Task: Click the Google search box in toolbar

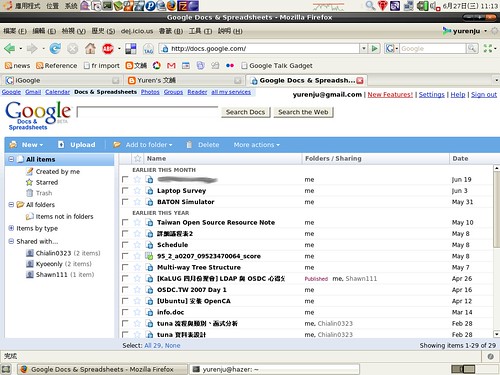Action: (432, 49)
